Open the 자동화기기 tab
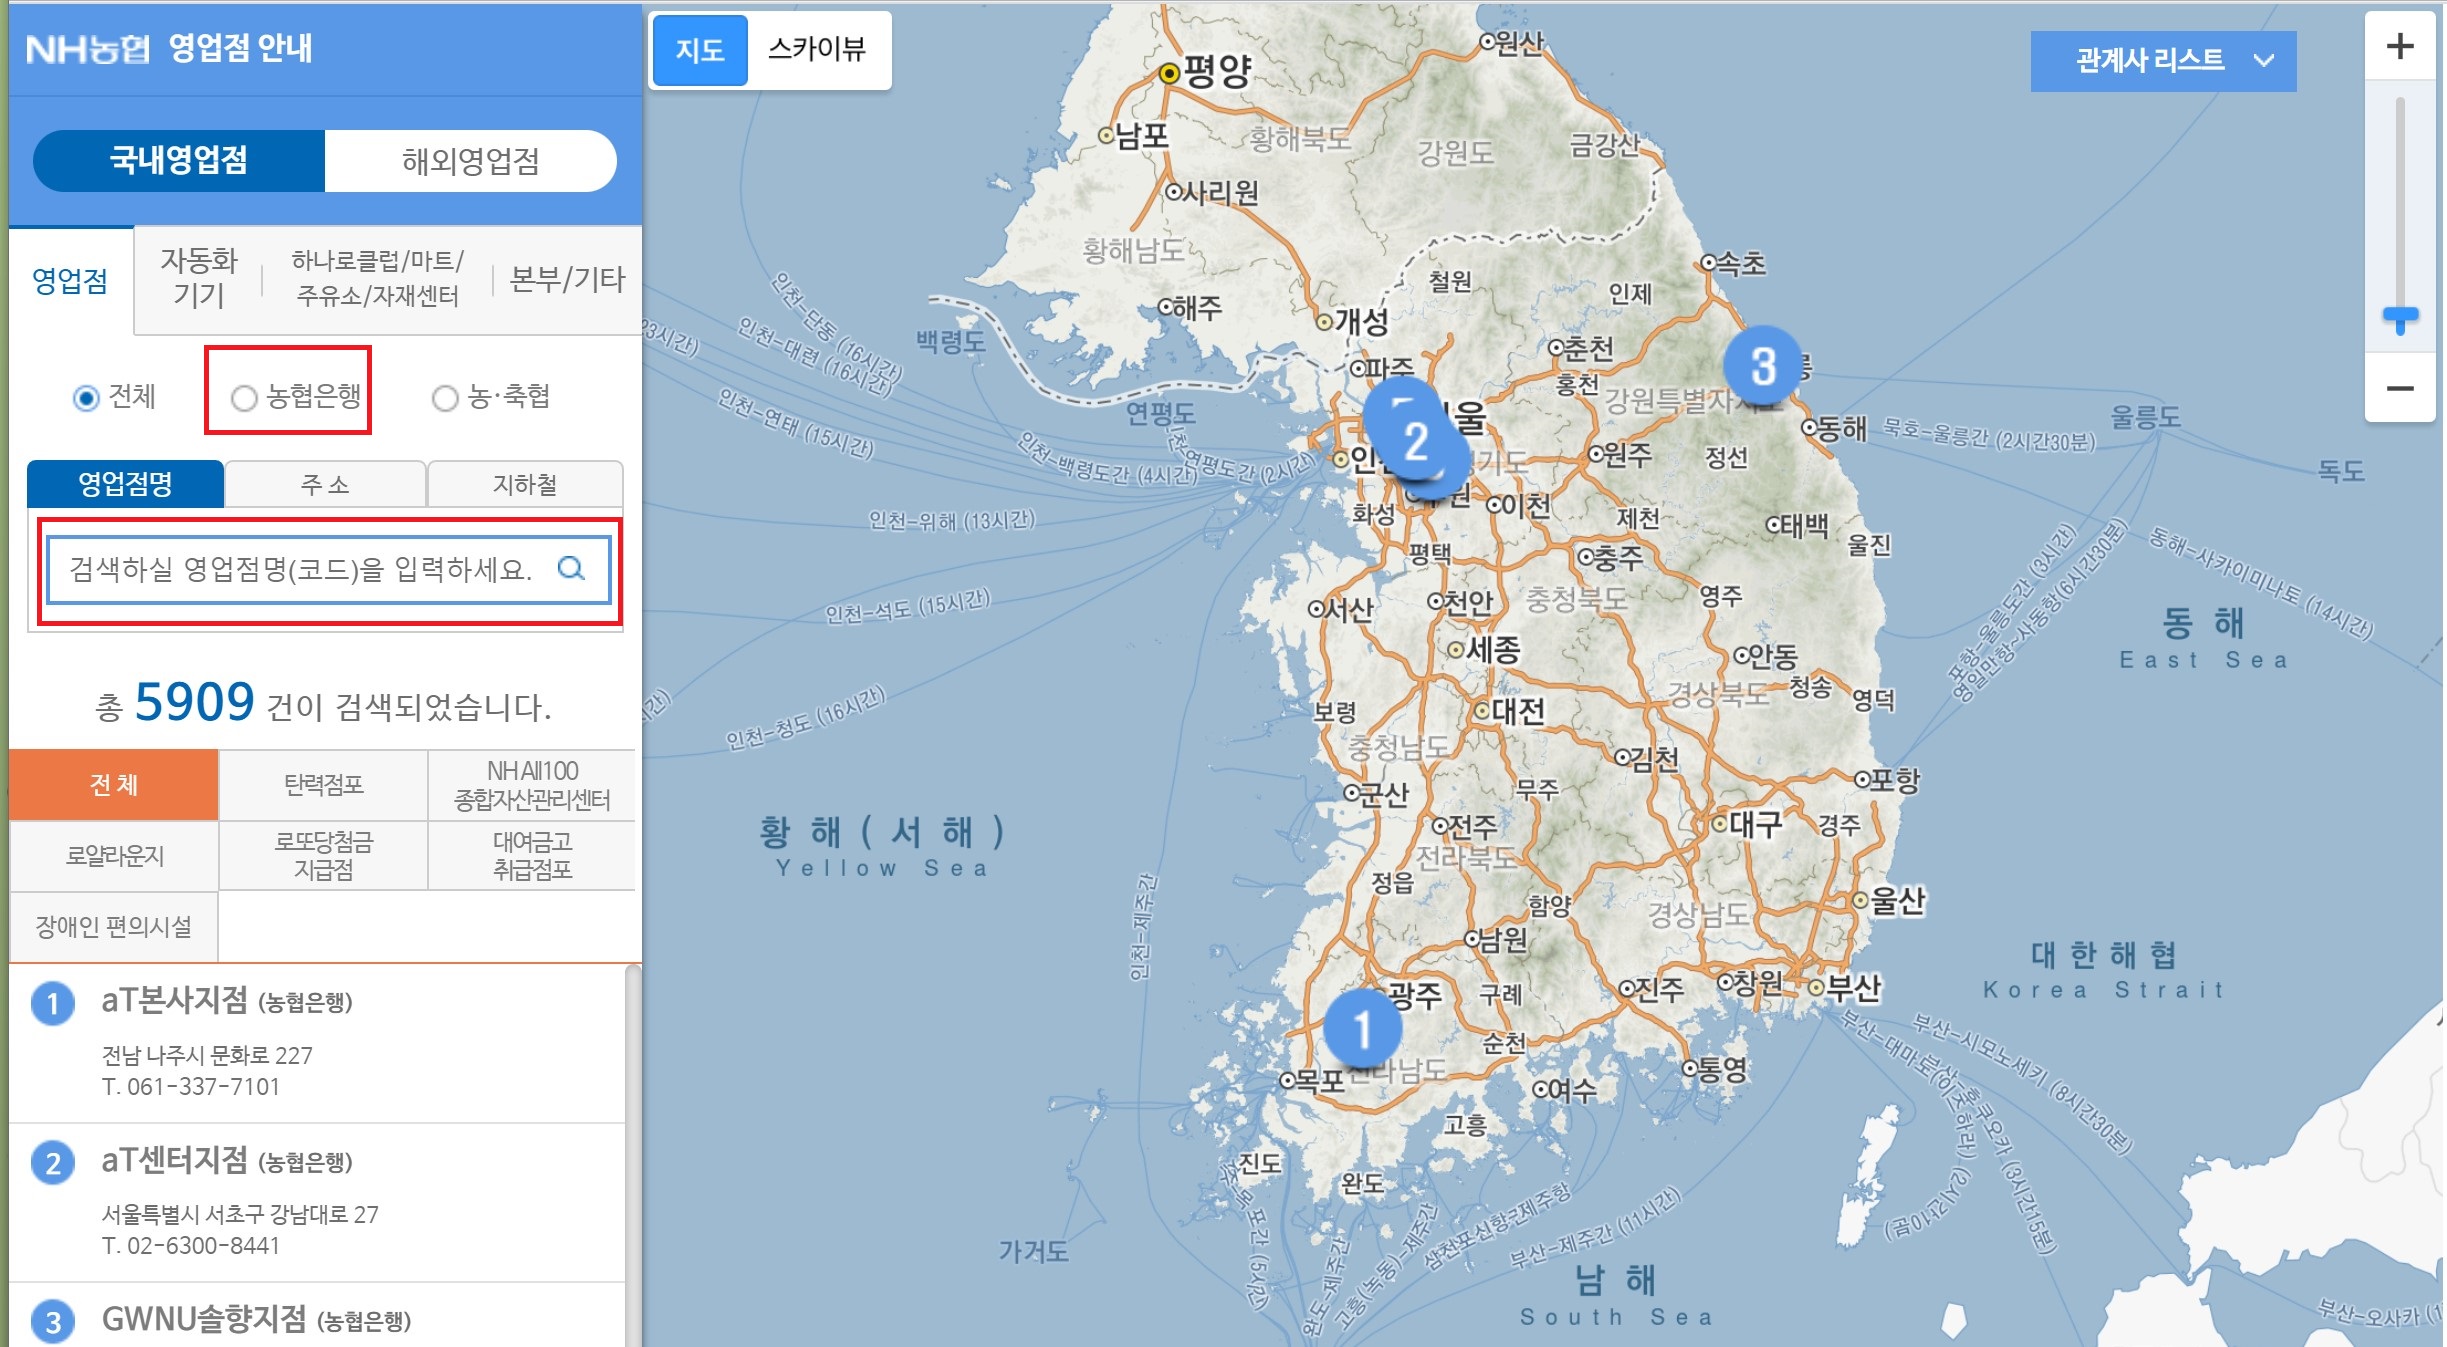 pos(199,278)
